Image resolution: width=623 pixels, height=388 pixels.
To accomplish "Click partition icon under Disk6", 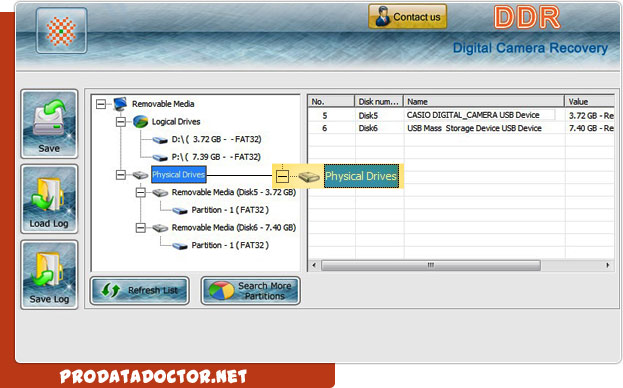I will click(x=180, y=246).
